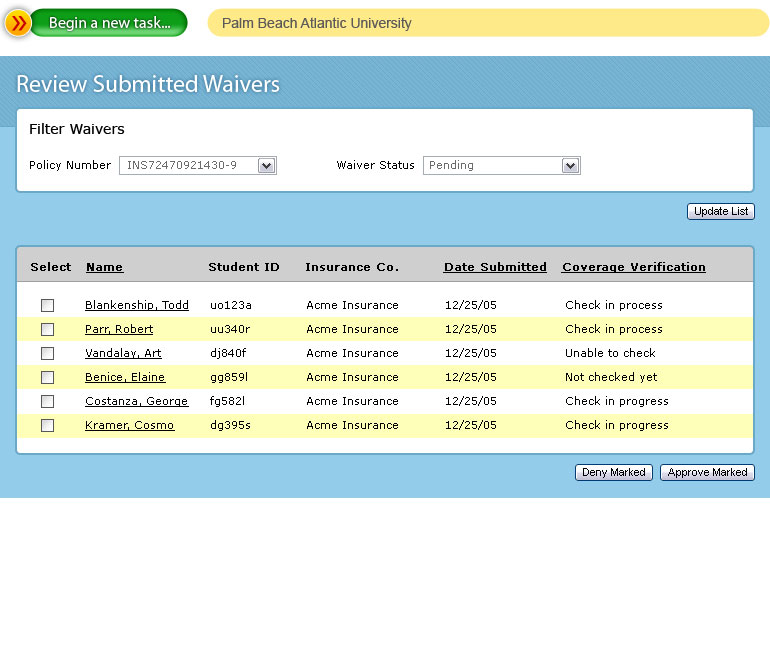Click Check in process for Blankenship row
Screen dimensions: 770x651
click(614, 305)
